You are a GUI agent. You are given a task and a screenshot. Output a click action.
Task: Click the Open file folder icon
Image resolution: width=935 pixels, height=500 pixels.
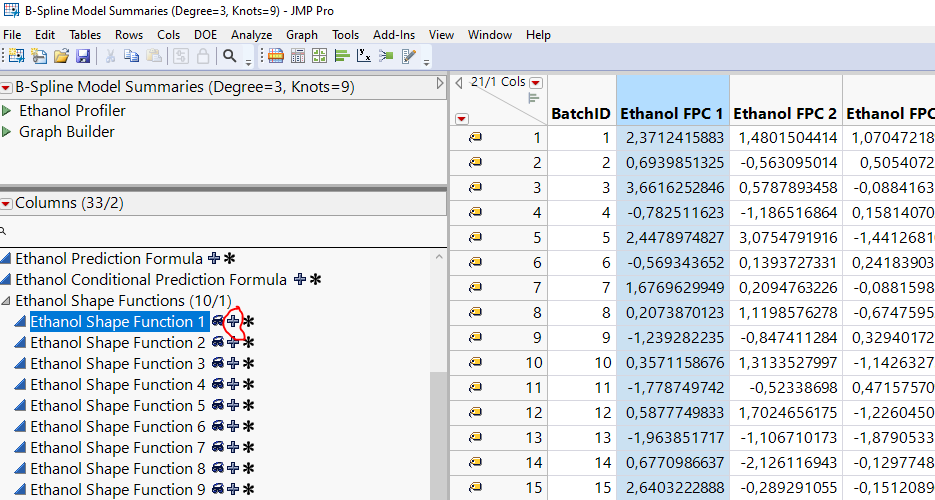tap(61, 57)
